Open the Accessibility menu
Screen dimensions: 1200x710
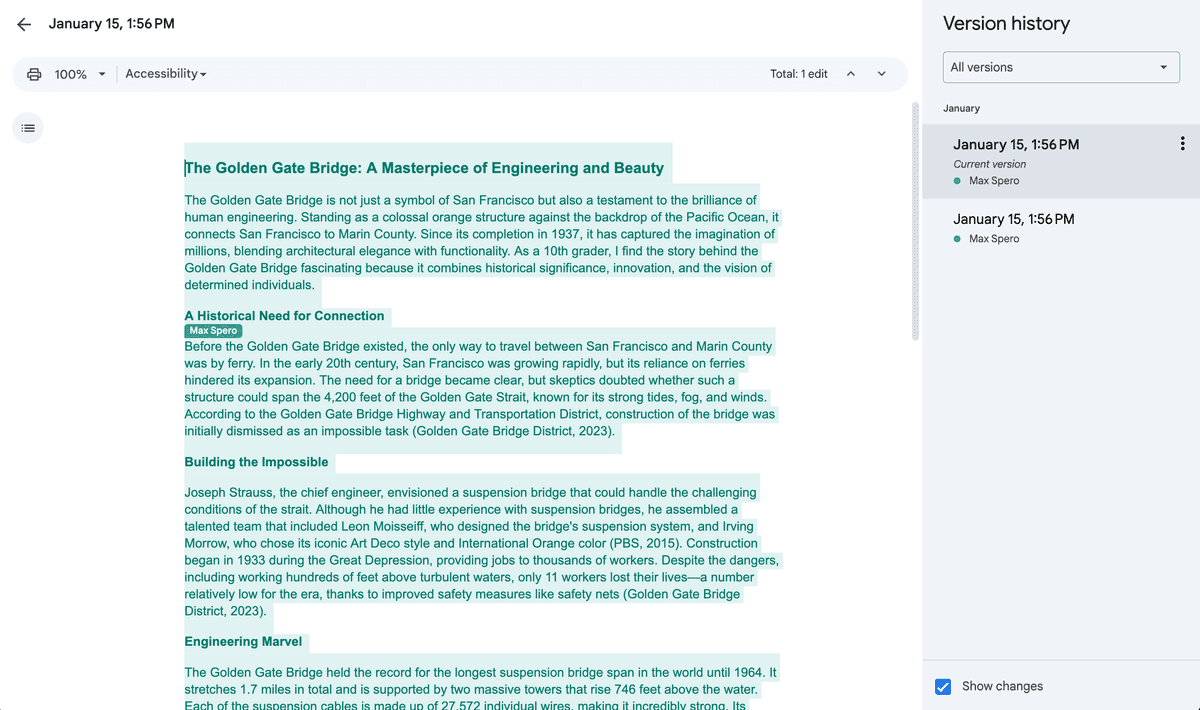[165, 72]
